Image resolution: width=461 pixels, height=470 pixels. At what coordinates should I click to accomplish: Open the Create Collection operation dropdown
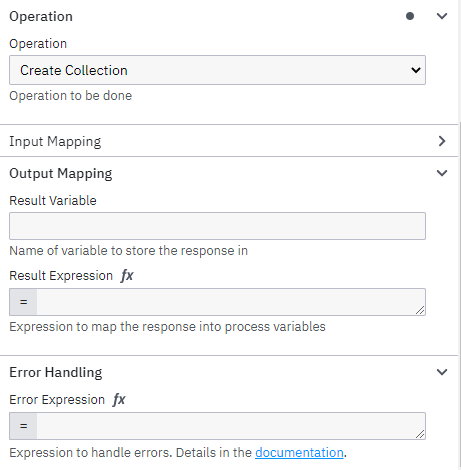coord(217,70)
